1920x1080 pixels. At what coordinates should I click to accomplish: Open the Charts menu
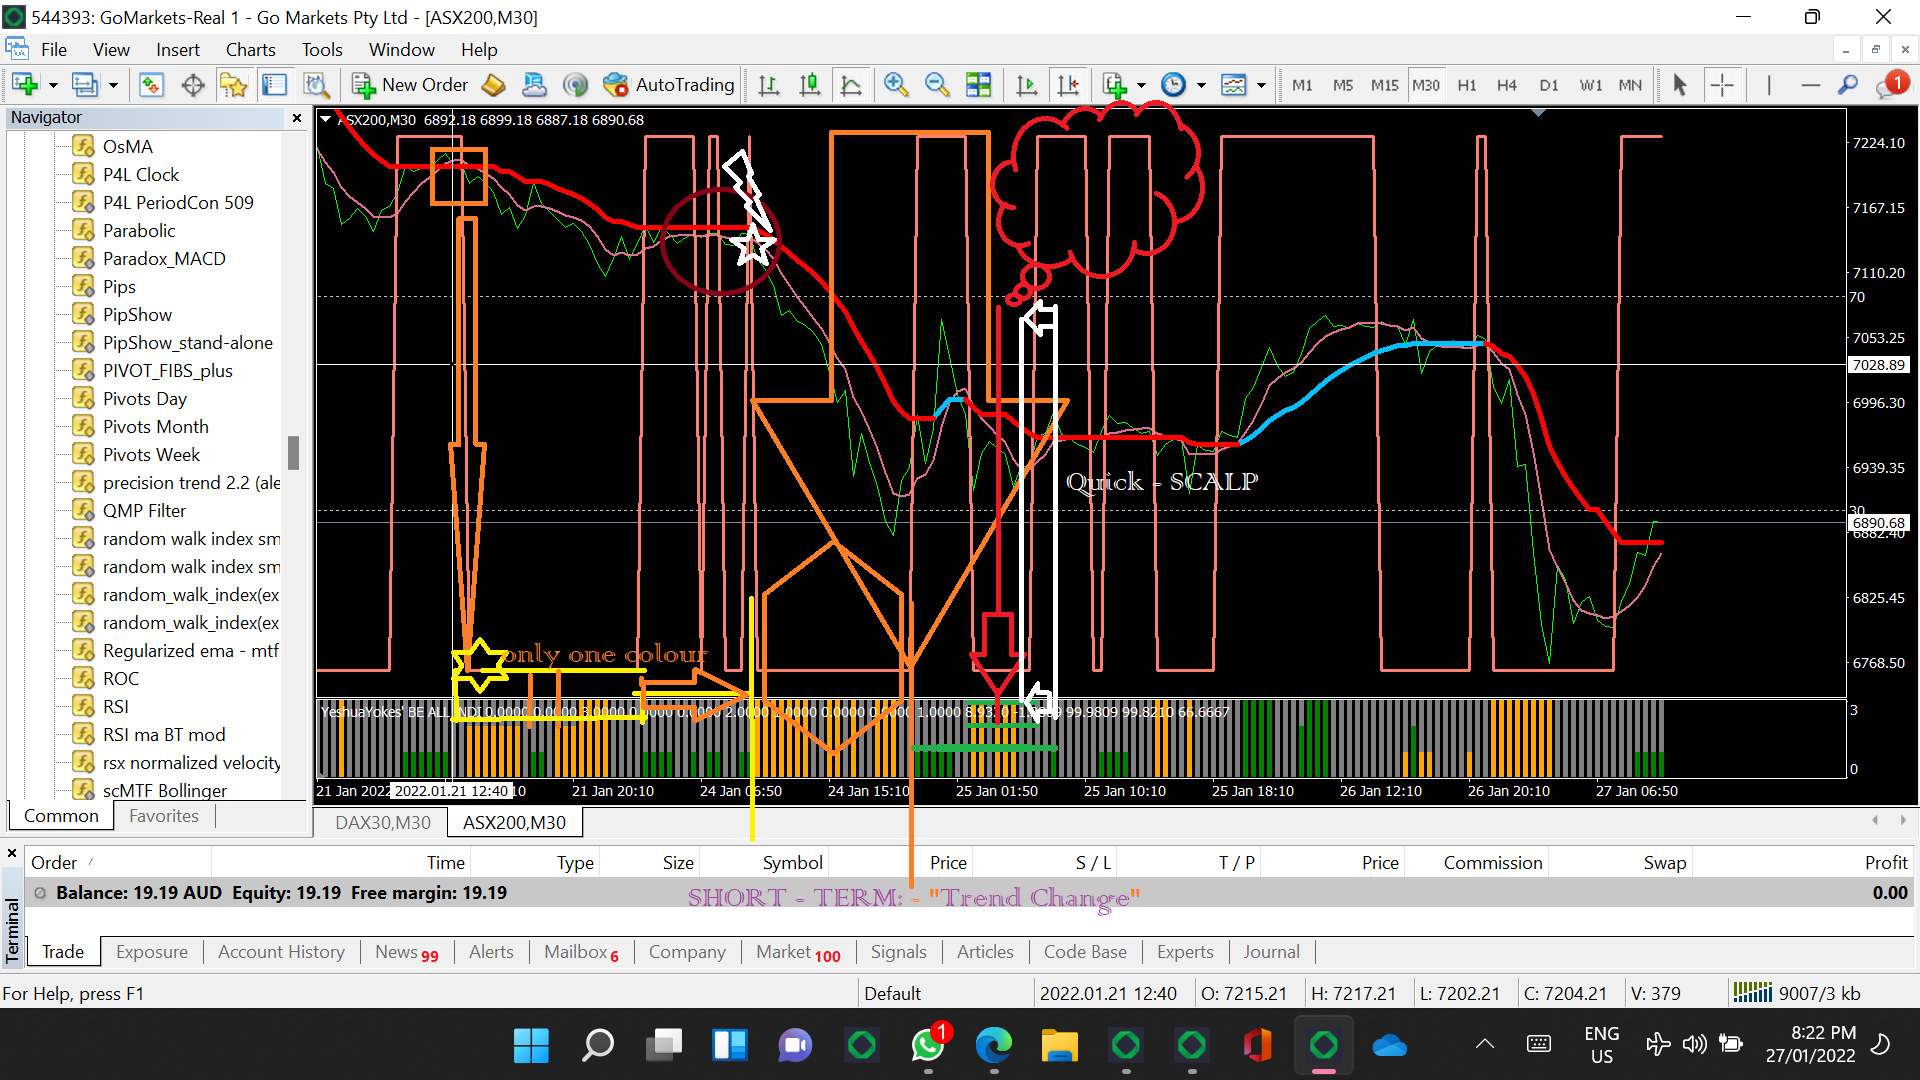pos(250,50)
